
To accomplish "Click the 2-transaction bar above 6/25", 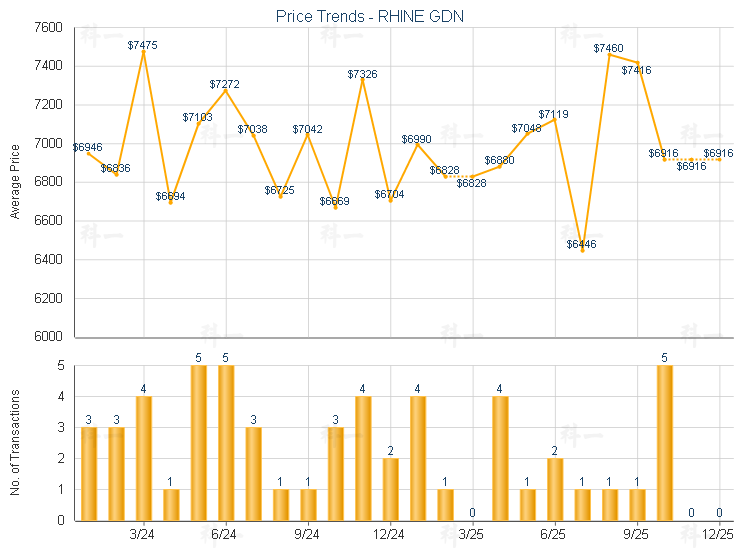I will (555, 489).
